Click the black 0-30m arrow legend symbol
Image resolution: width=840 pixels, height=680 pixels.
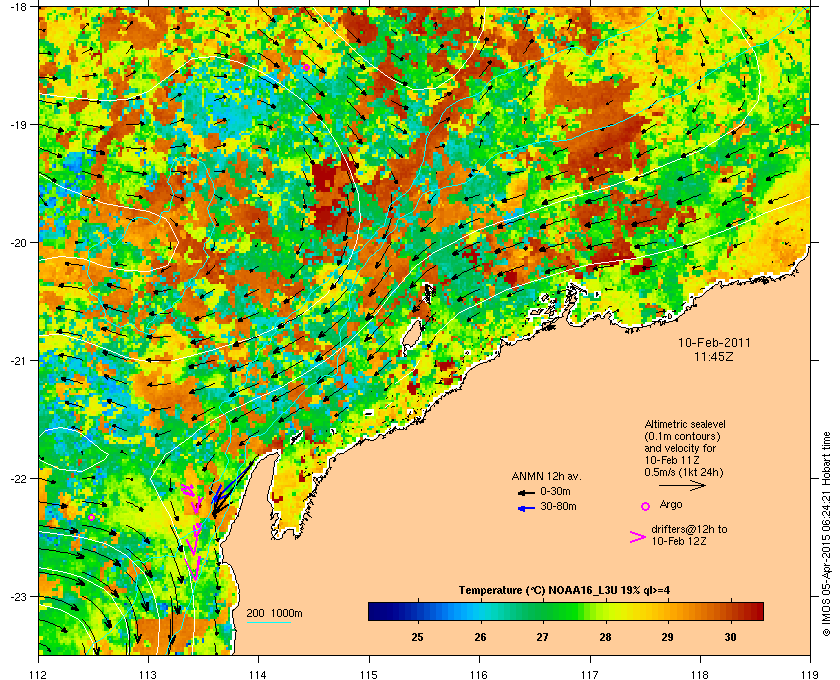[x=527, y=492]
